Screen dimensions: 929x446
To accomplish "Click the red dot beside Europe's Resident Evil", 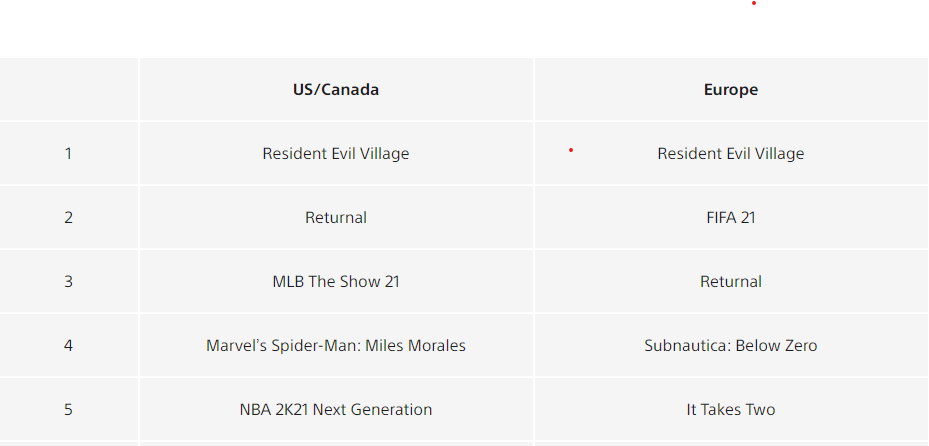I will [571, 150].
